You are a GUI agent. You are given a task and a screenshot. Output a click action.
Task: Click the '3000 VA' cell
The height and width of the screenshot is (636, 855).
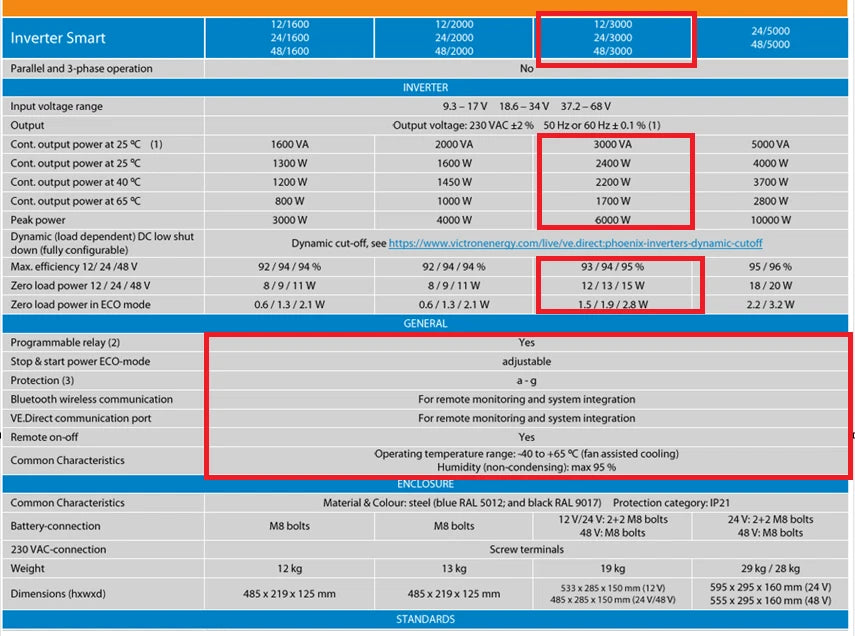(613, 144)
